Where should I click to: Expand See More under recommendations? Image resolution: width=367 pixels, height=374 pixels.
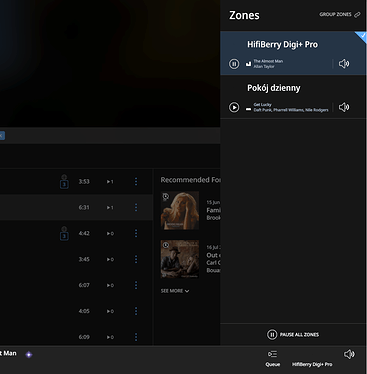175,291
